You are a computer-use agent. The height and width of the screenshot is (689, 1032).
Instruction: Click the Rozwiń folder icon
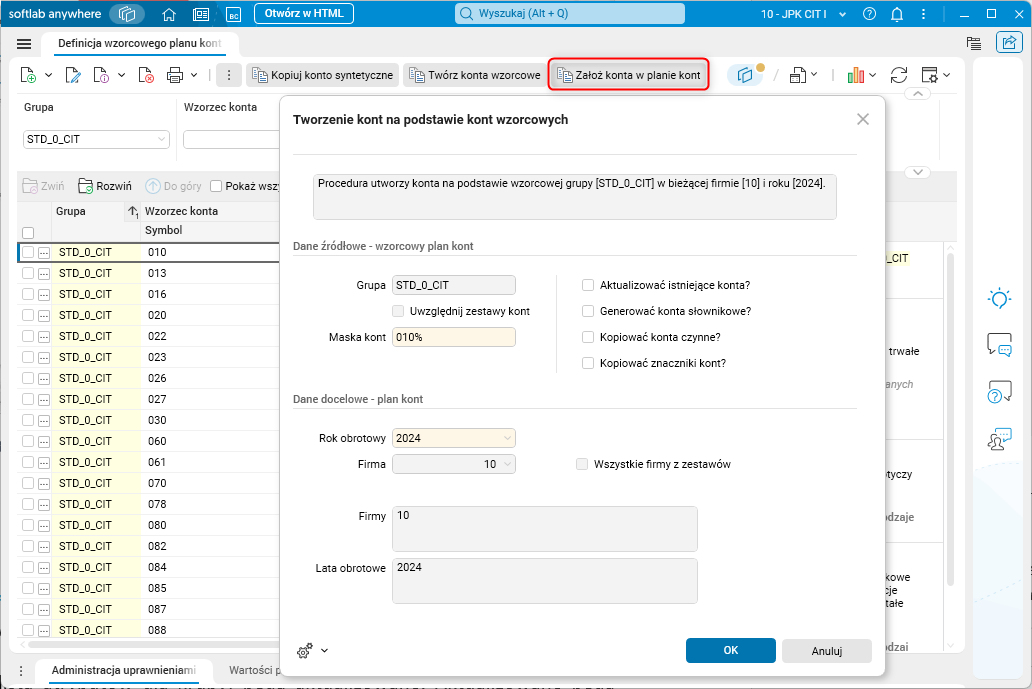point(86,186)
